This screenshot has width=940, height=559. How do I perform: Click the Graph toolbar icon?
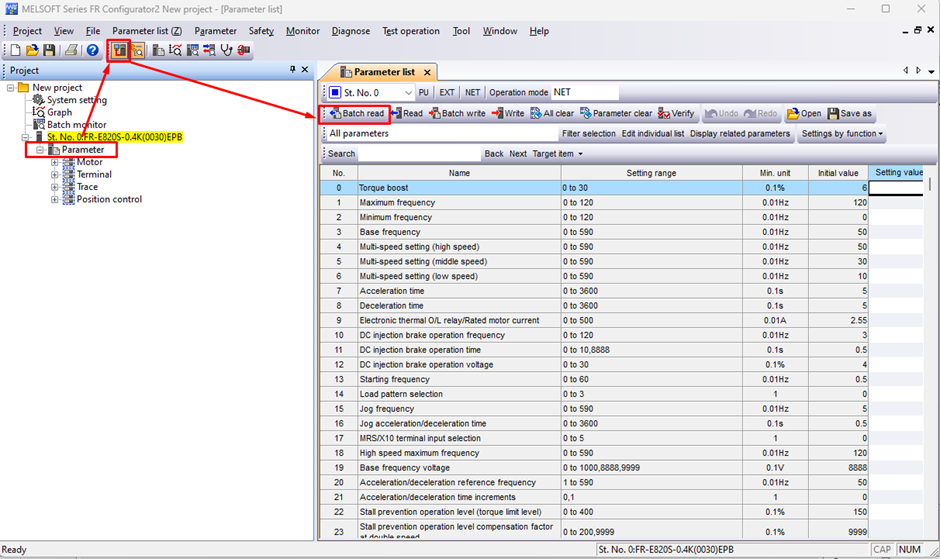[x=175, y=50]
